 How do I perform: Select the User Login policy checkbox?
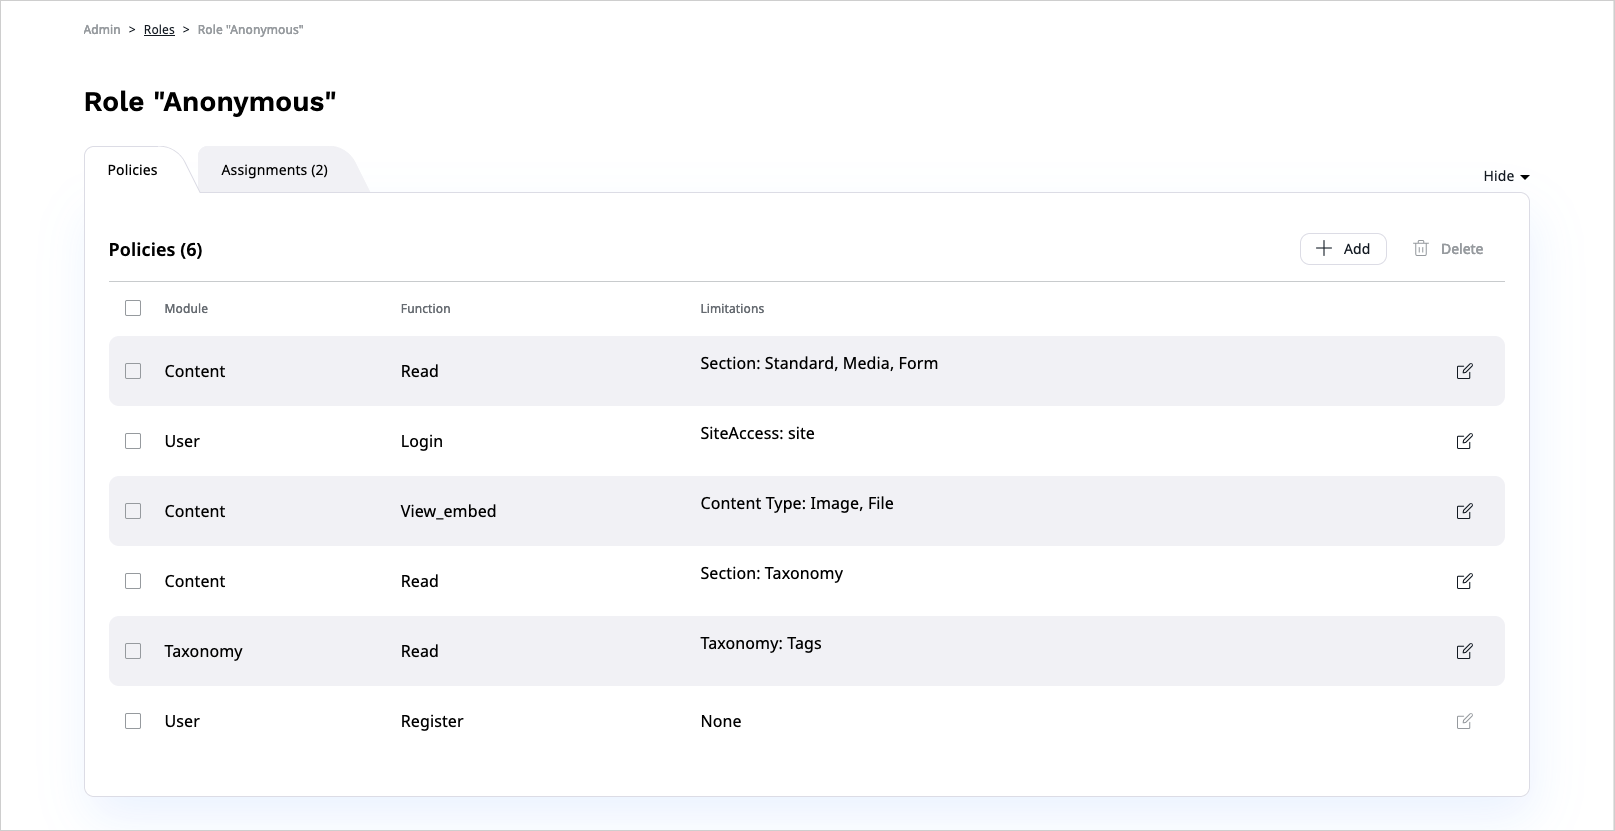click(x=133, y=441)
